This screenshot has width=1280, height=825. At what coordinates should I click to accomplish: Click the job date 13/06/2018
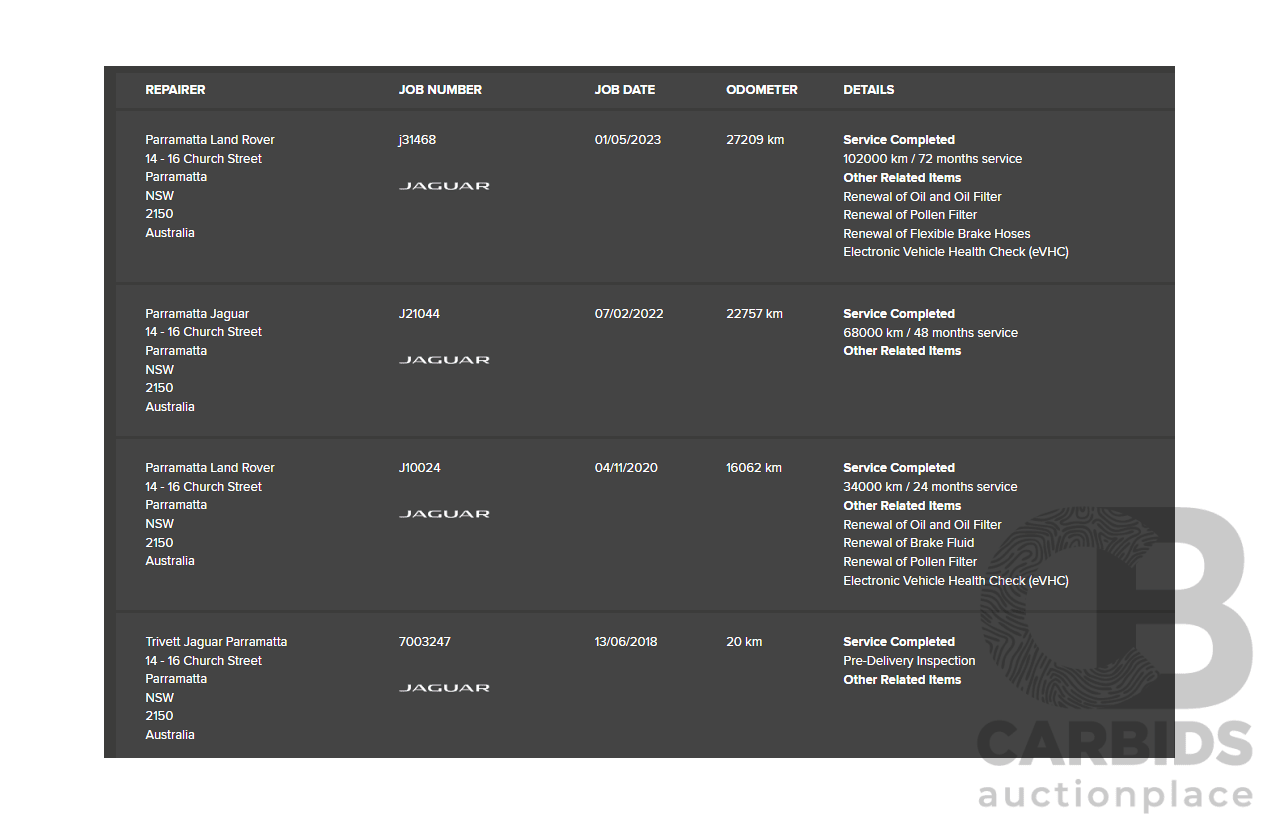click(x=626, y=642)
